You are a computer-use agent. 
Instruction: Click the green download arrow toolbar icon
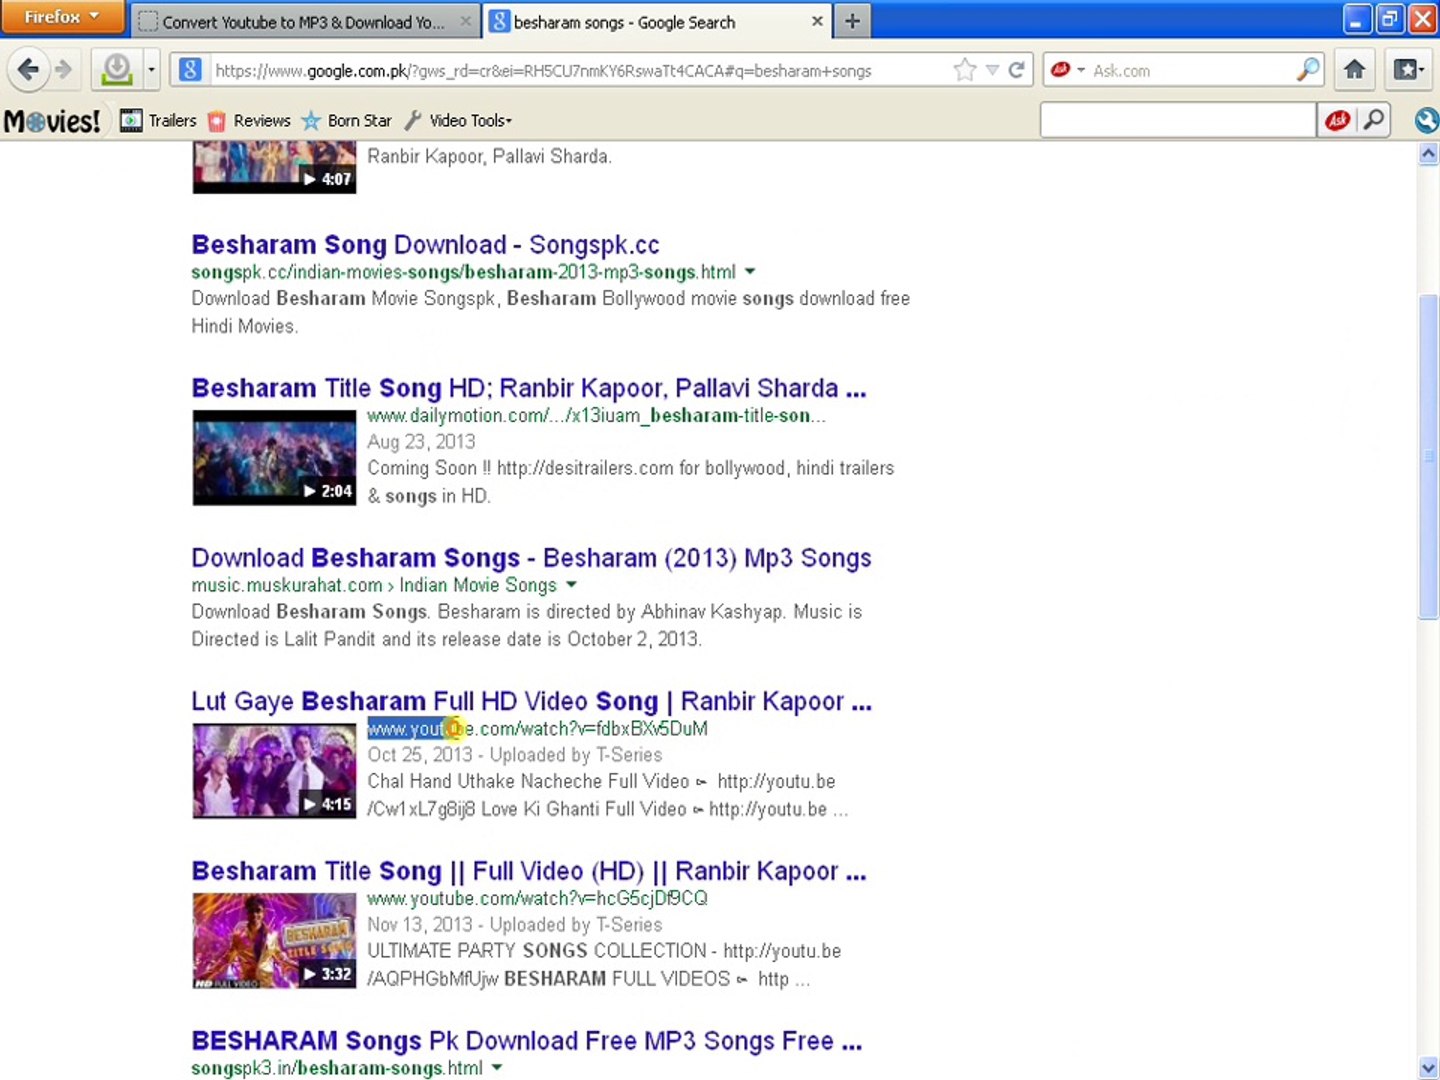pos(117,69)
